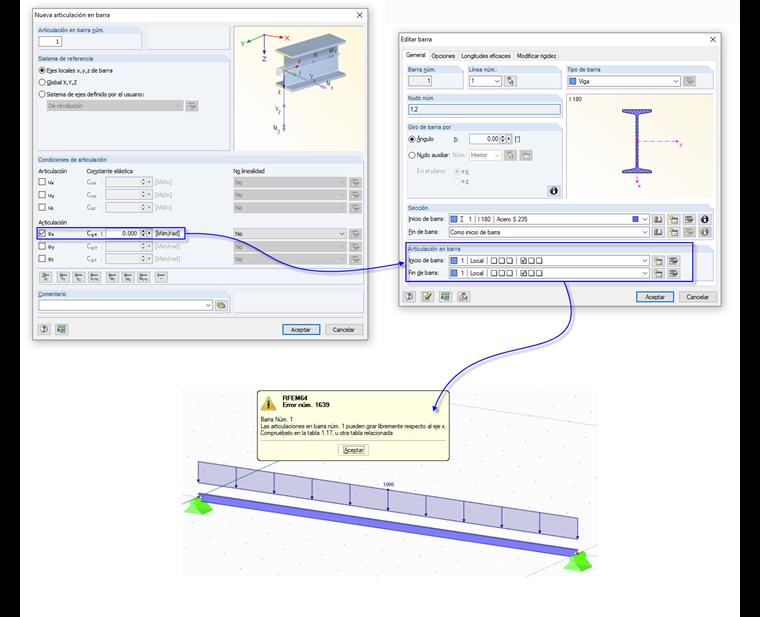
Task: Open help in Nueva articulación en barra dialog
Action: pos(44,330)
